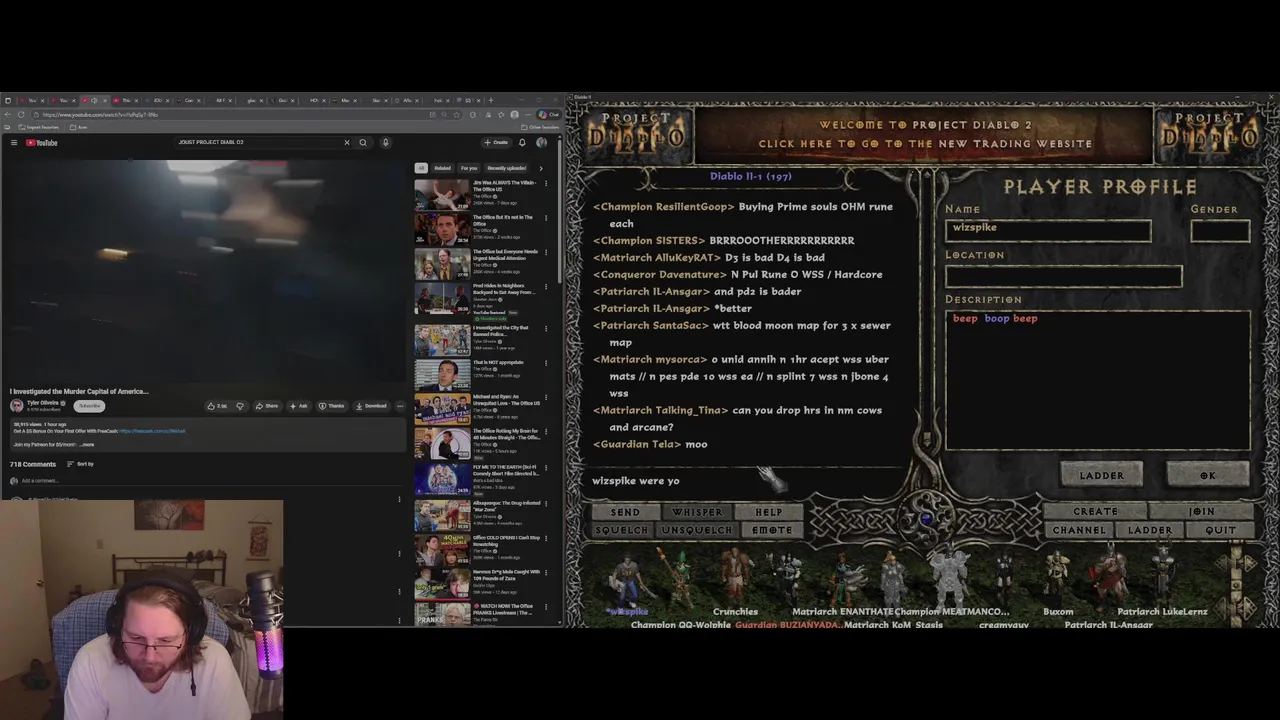Image resolution: width=1280 pixels, height=720 pixels.
Task: Click the UNSQUELCH button
Action: tap(697, 530)
